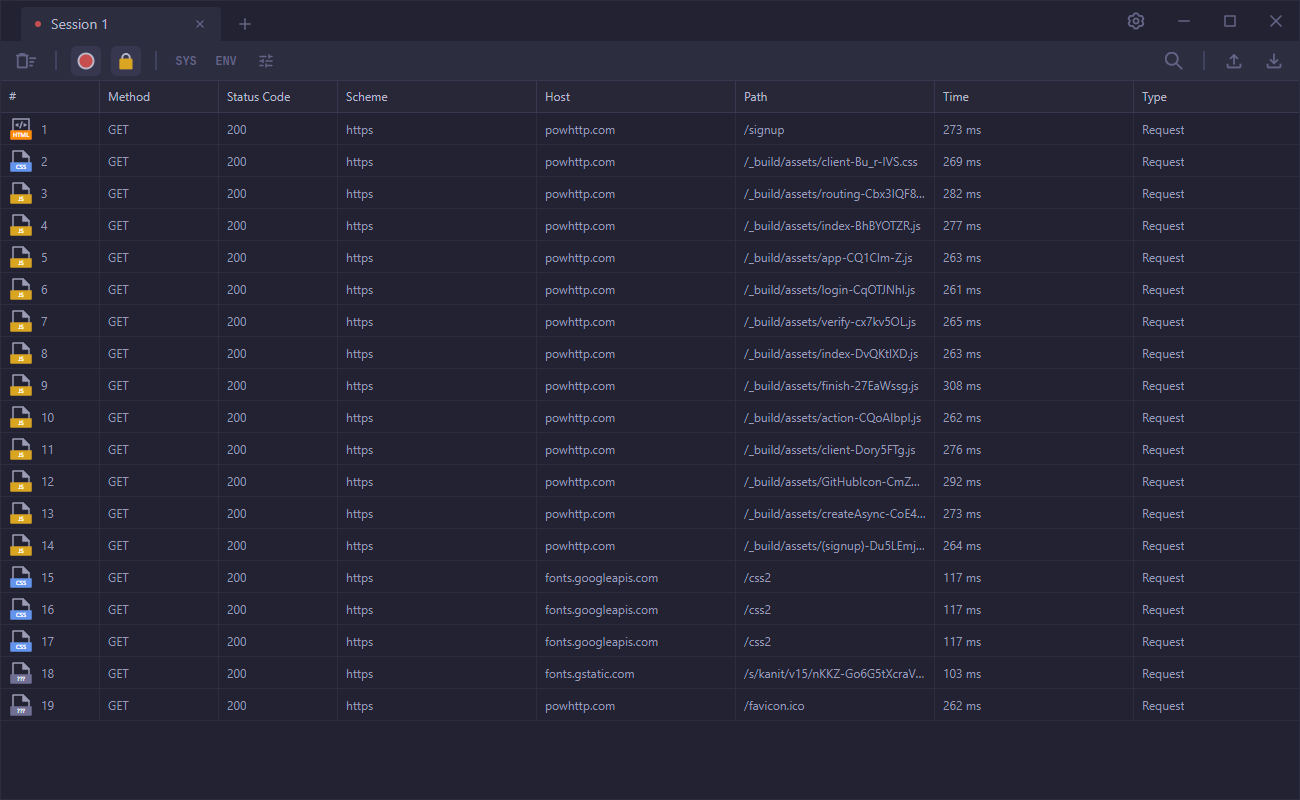
Task: Toggle the ENV proxy option
Action: tap(226, 61)
